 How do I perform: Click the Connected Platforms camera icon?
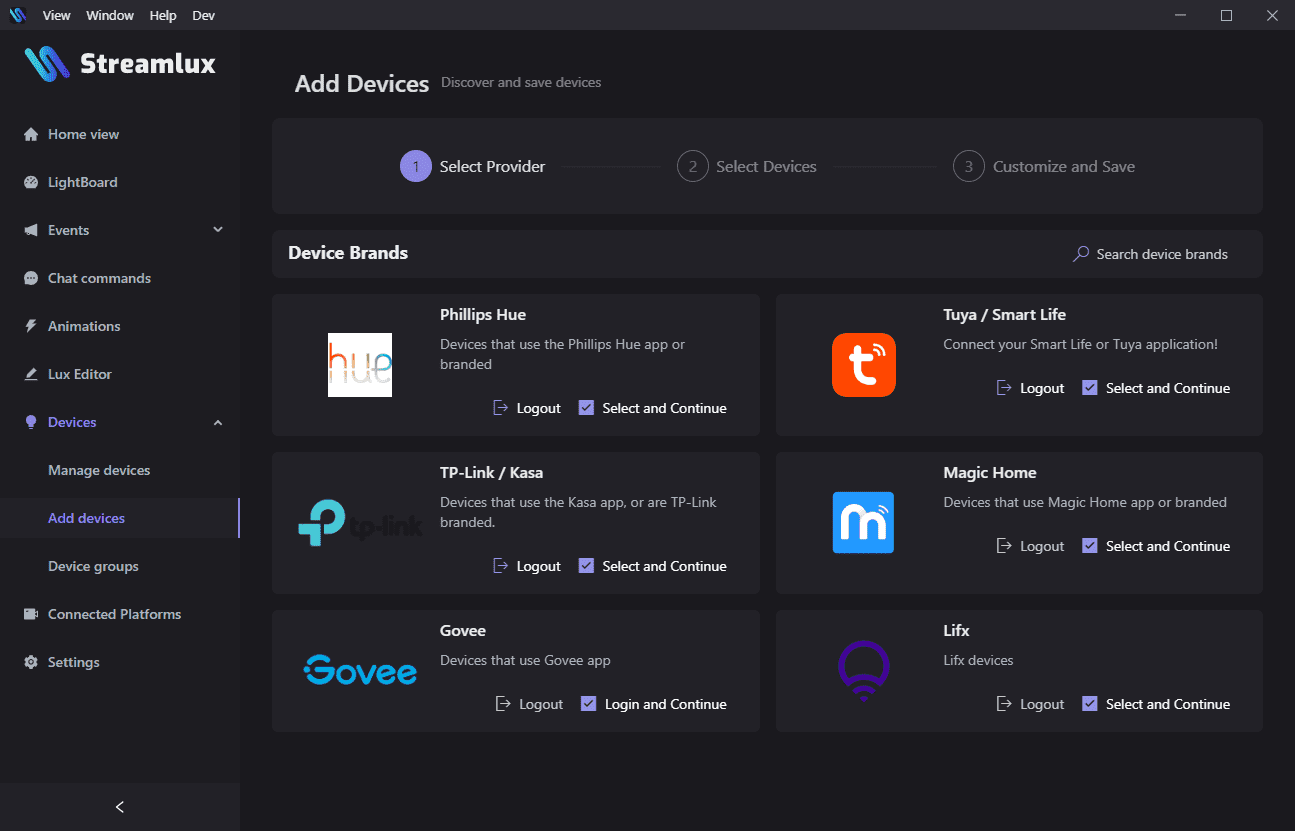30,615
